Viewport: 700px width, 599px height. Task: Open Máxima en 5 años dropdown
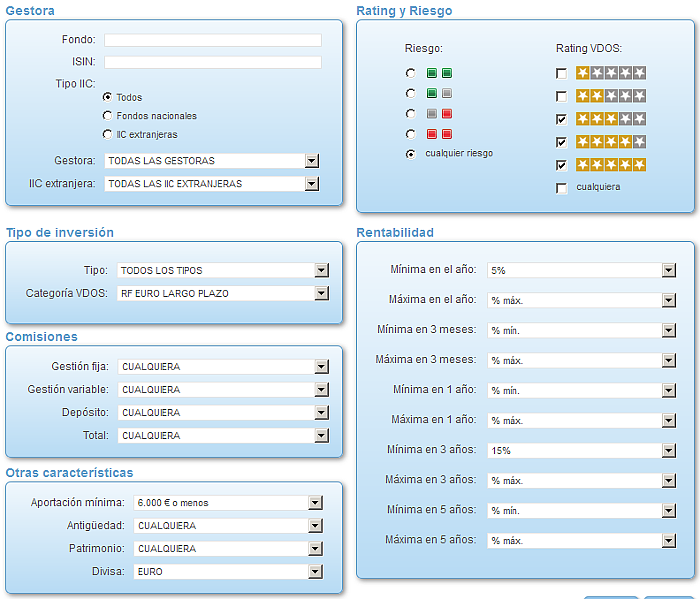click(582, 541)
